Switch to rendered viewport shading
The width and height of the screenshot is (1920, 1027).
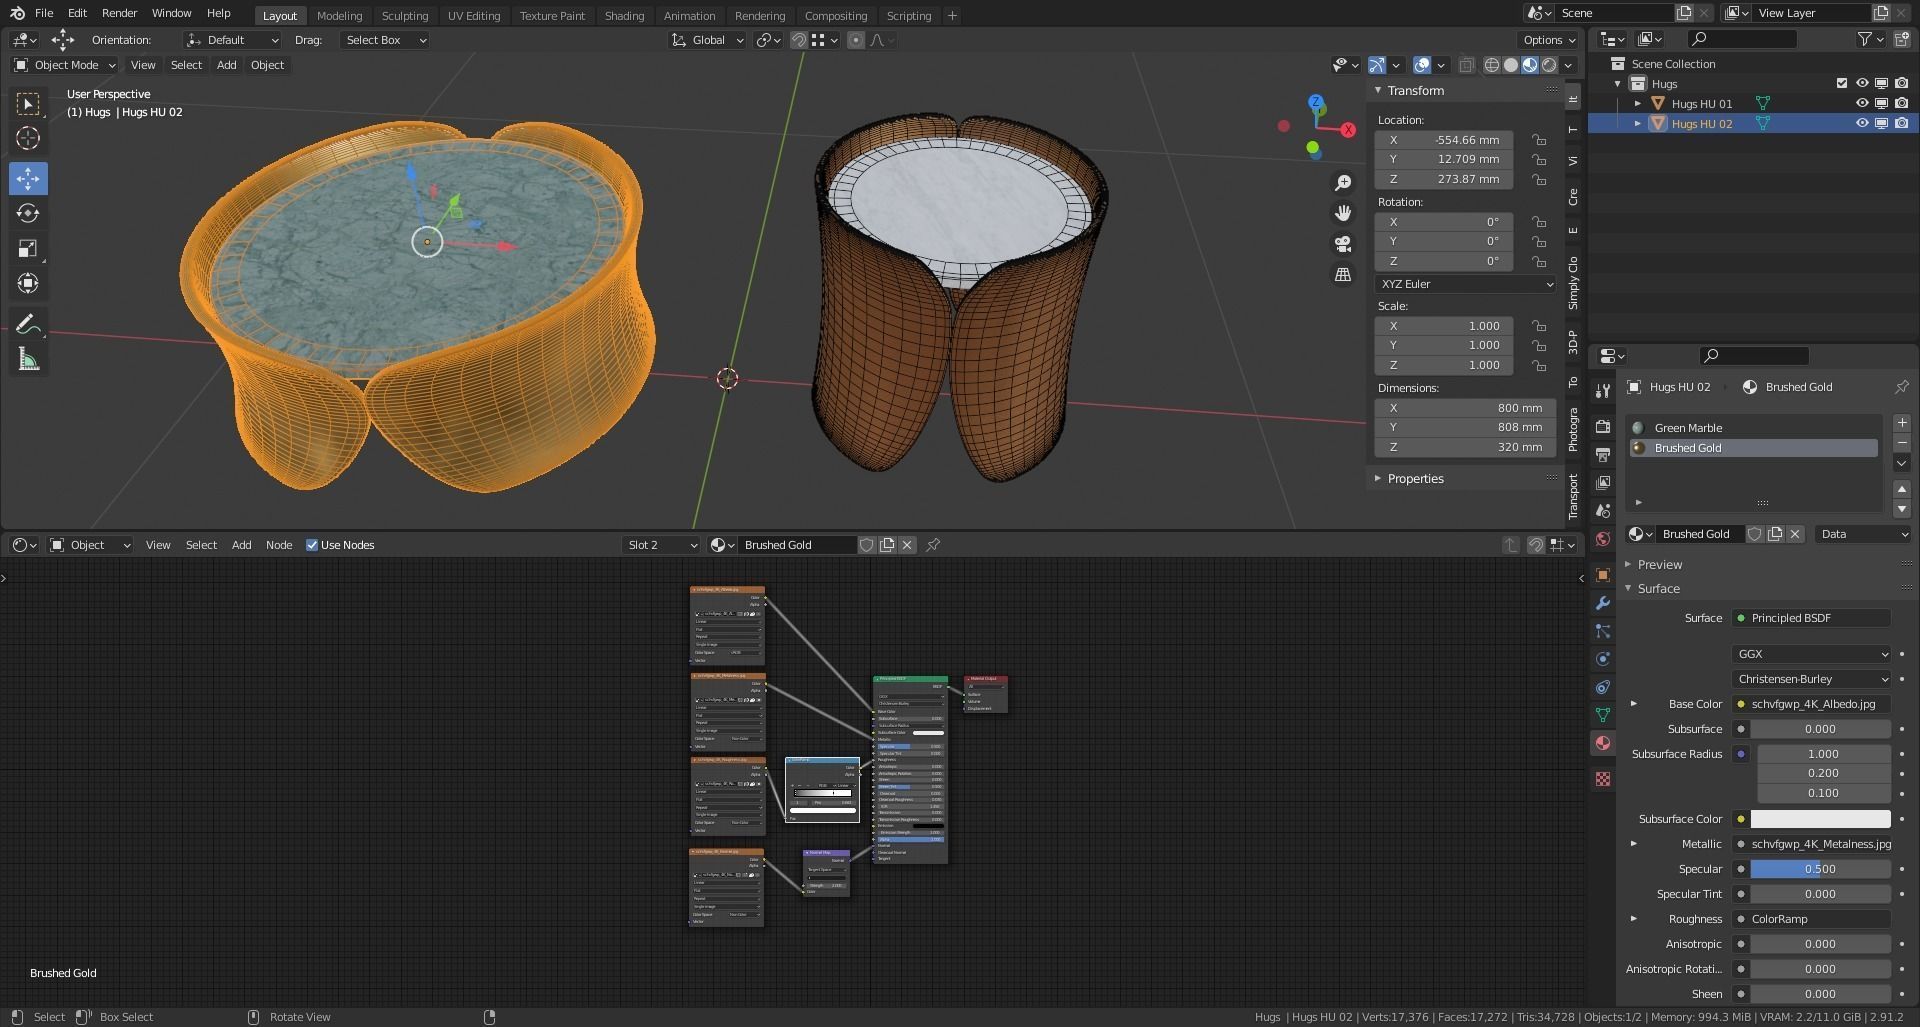point(1549,65)
